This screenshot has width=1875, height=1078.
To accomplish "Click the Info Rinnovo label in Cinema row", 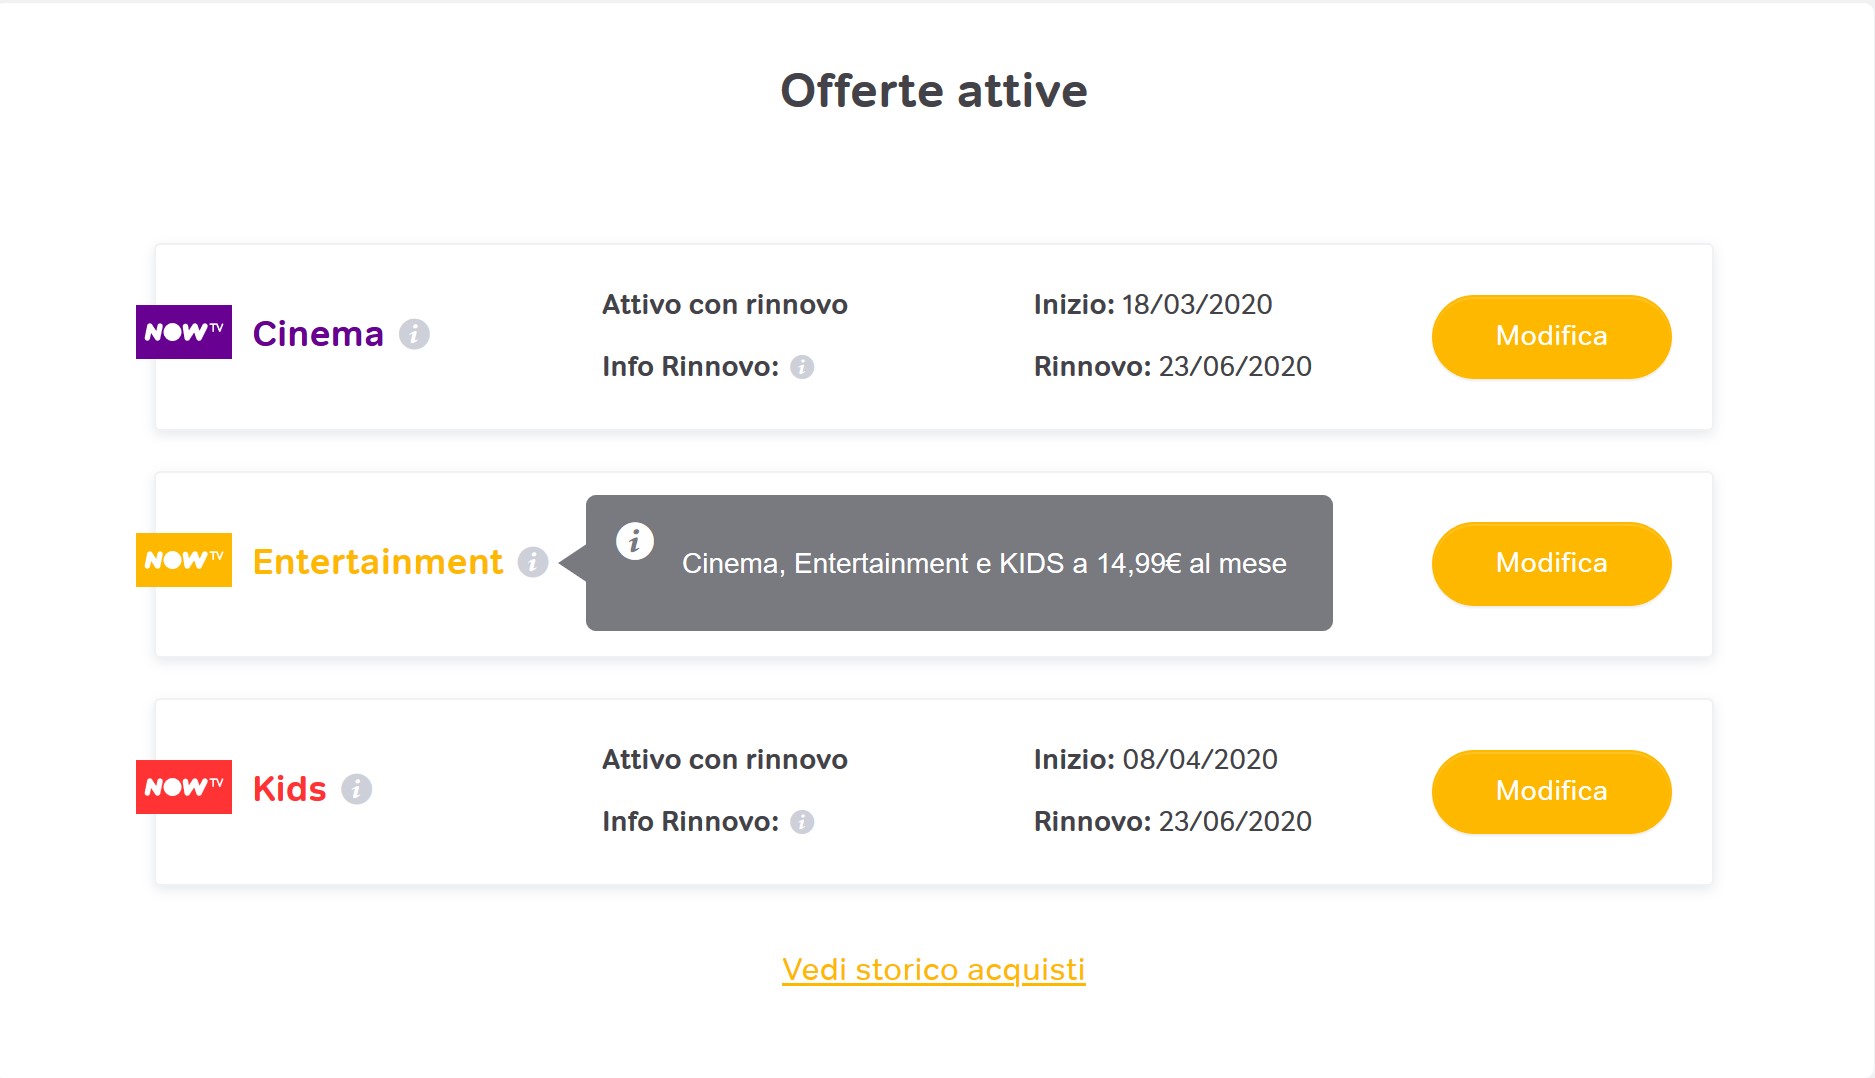I will (x=690, y=367).
